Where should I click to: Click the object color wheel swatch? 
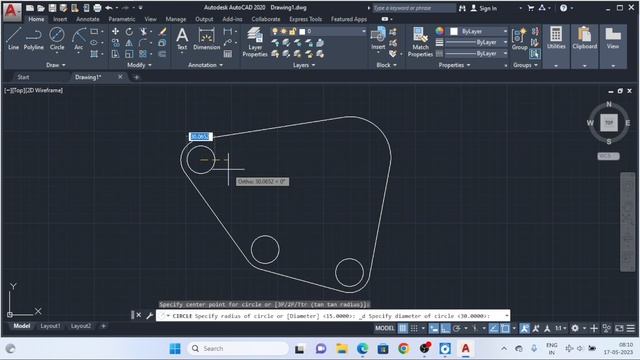[x=439, y=31]
